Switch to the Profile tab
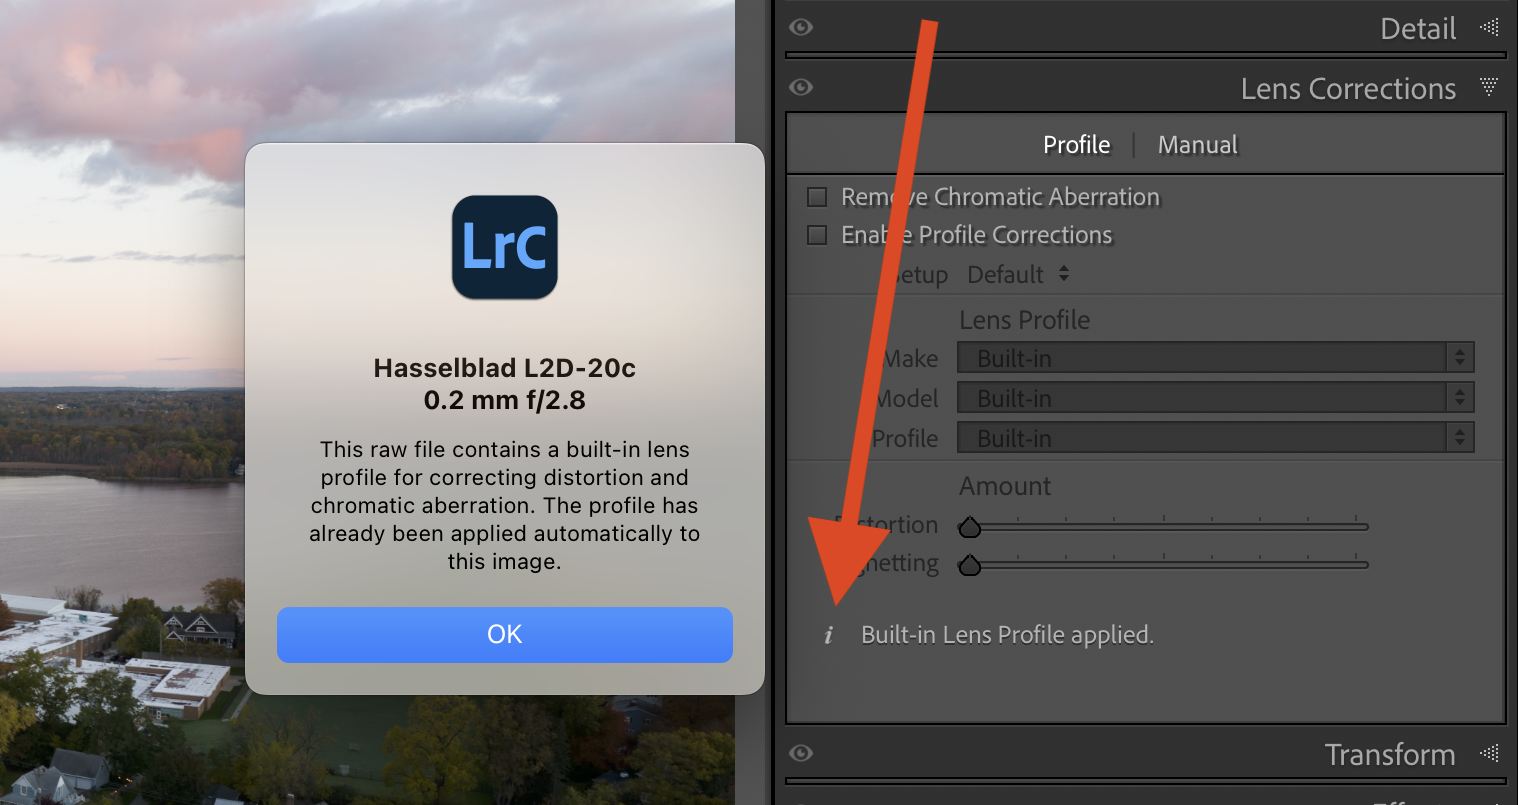This screenshot has height=805, width=1518. tap(1076, 145)
